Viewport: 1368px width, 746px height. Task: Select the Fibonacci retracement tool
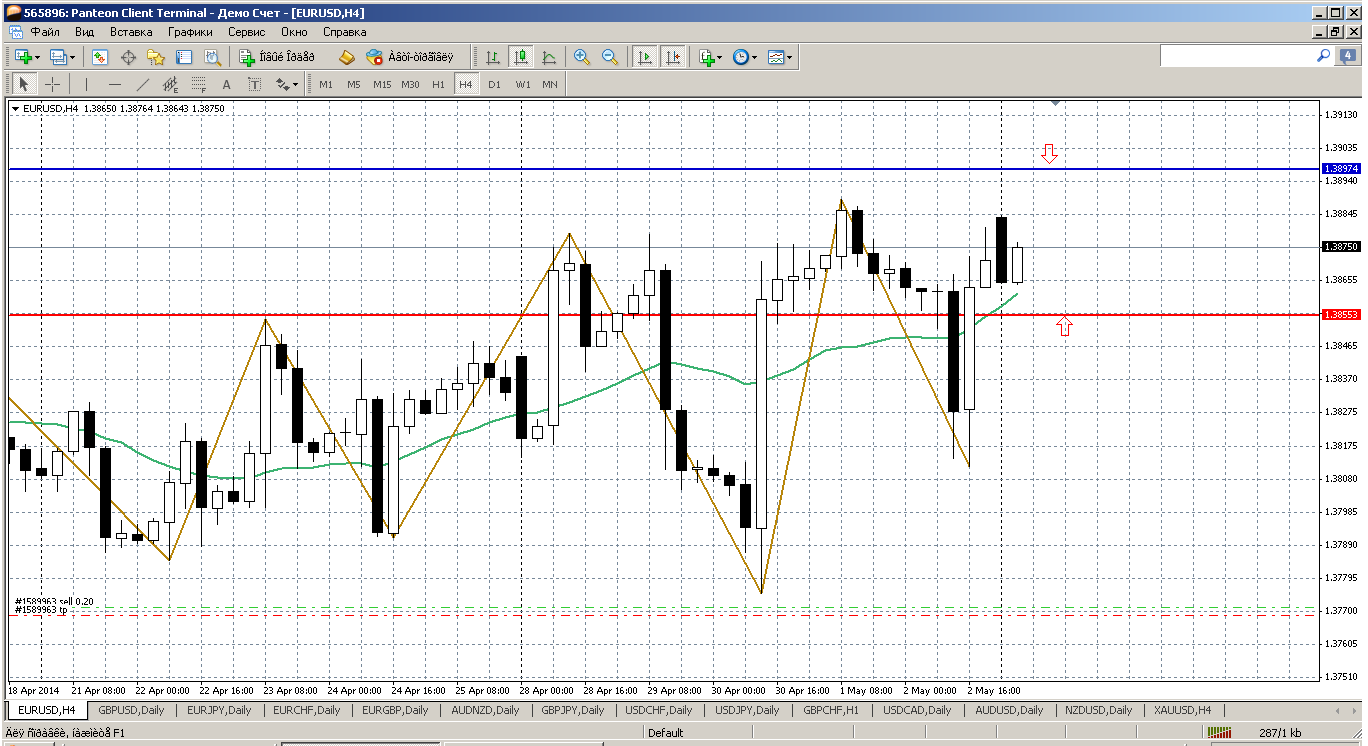199,85
